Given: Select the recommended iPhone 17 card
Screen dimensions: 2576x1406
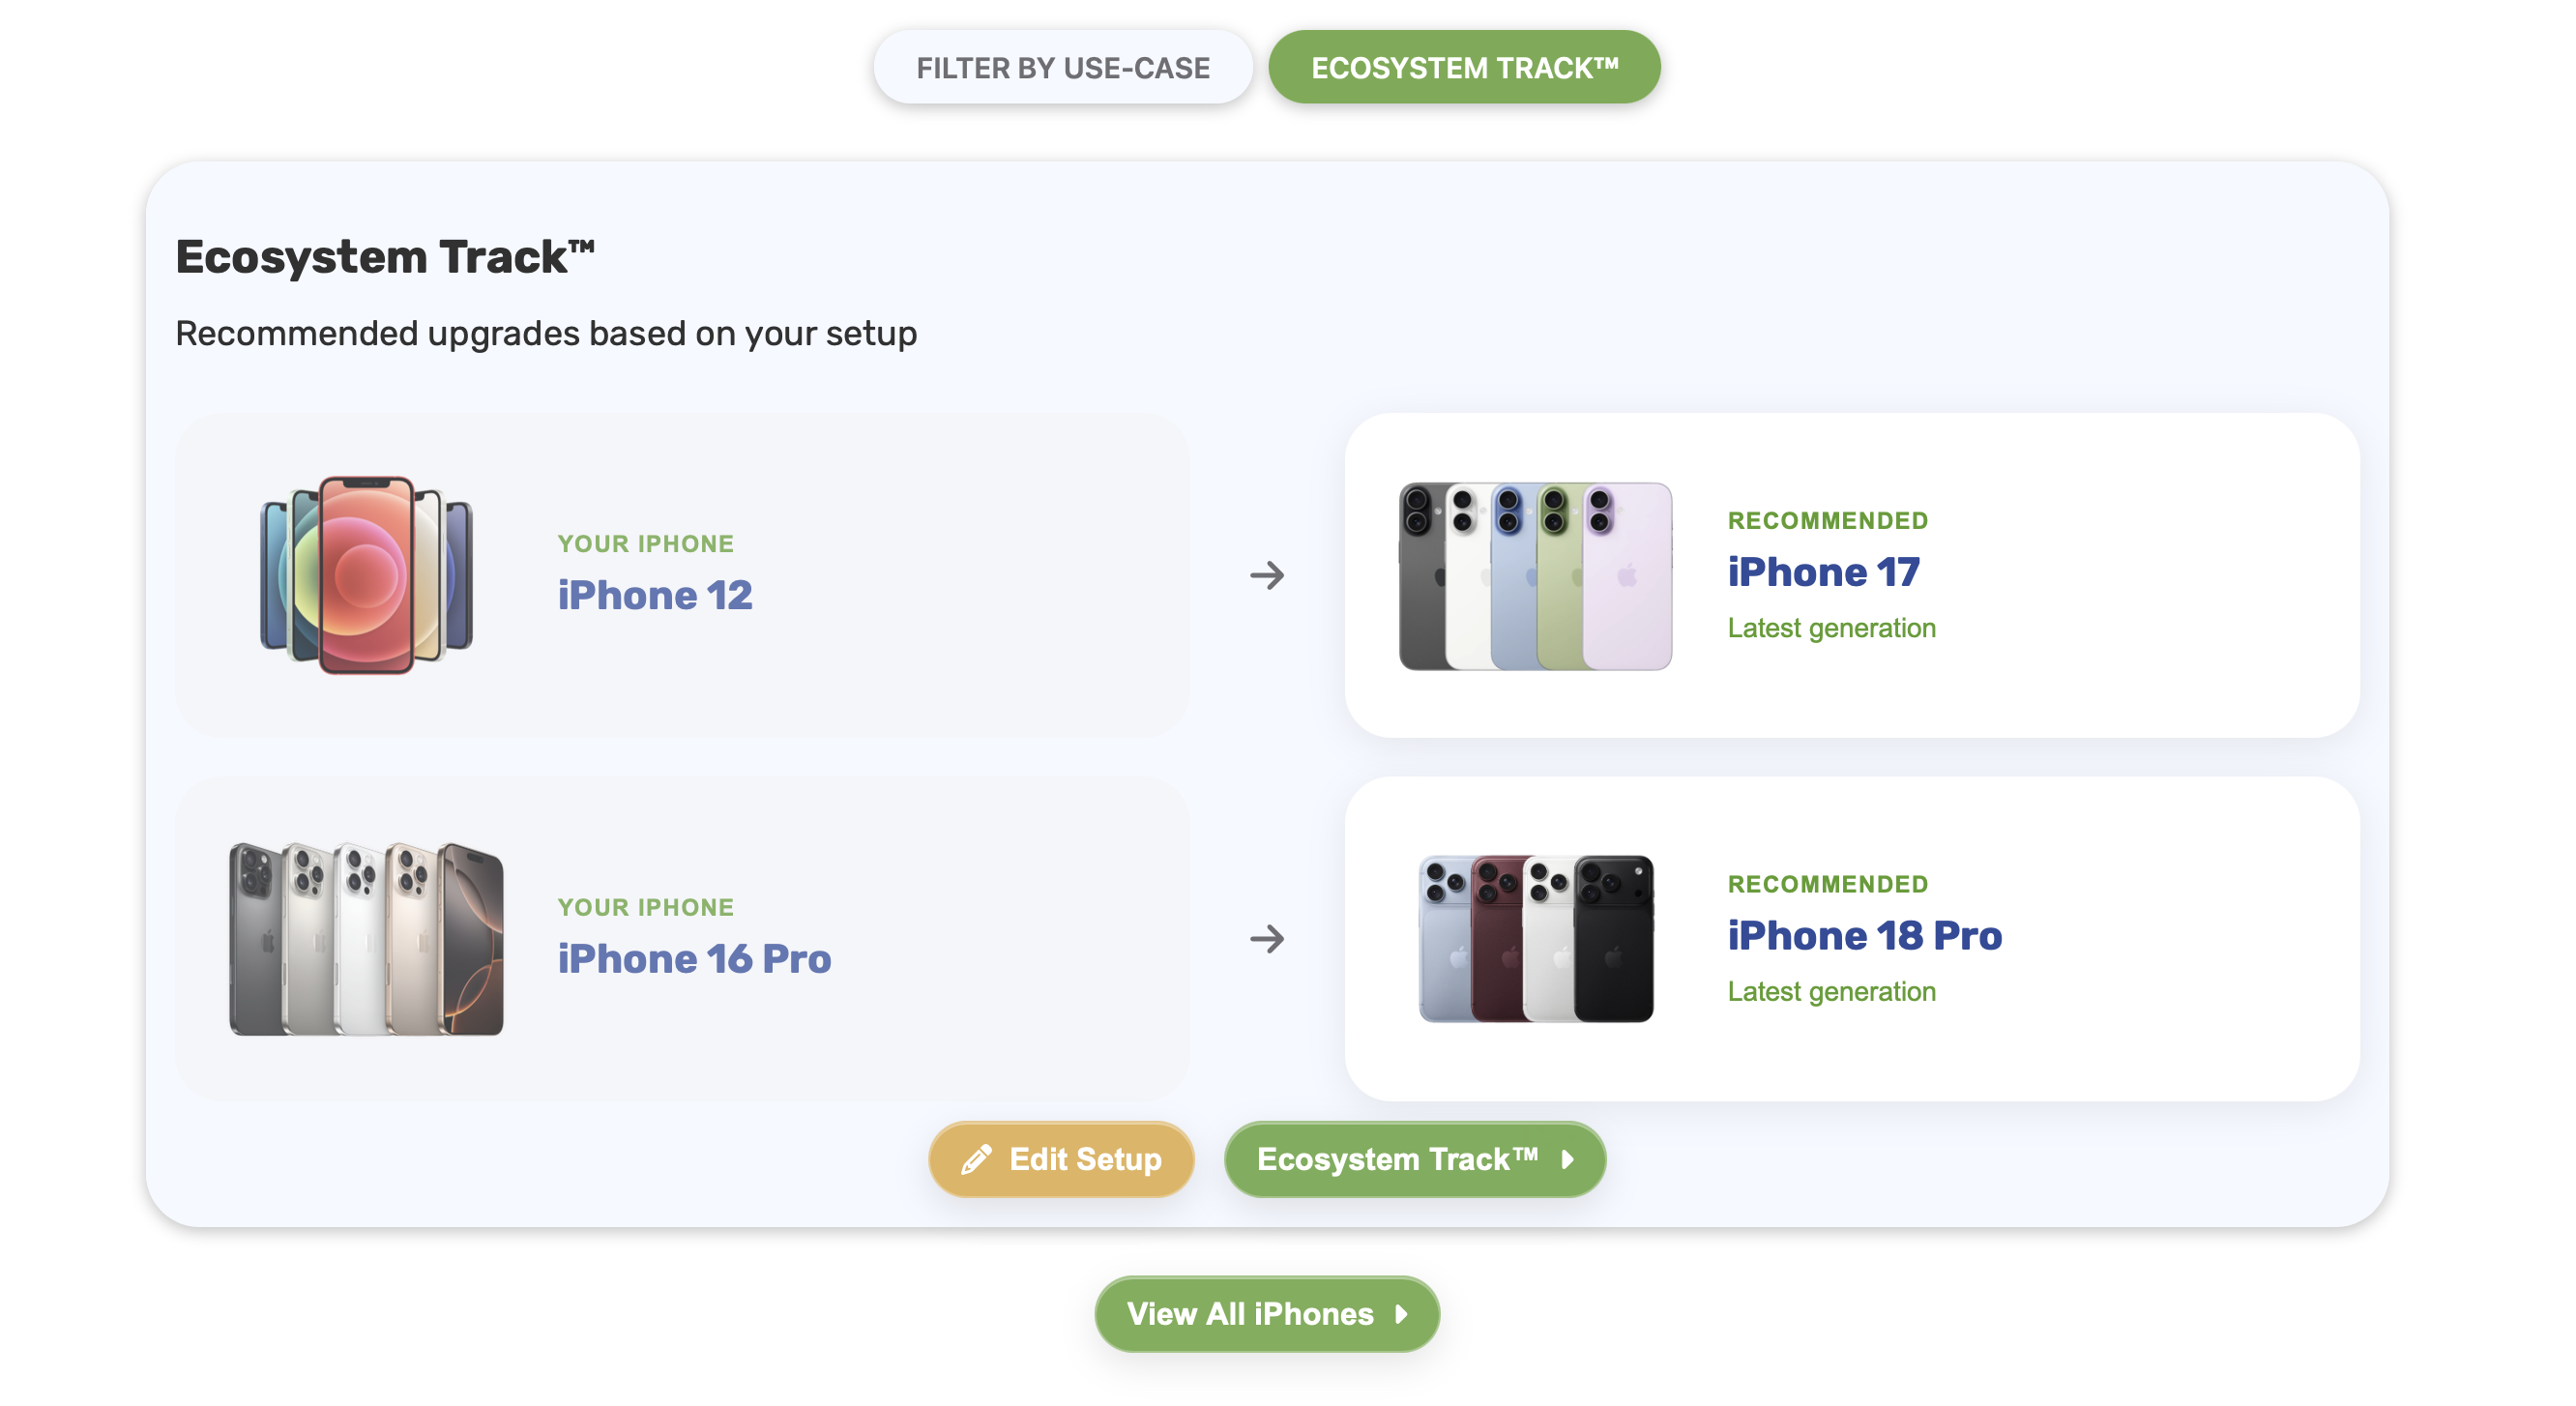Looking at the screenshot, I should pyautogui.click(x=1852, y=575).
